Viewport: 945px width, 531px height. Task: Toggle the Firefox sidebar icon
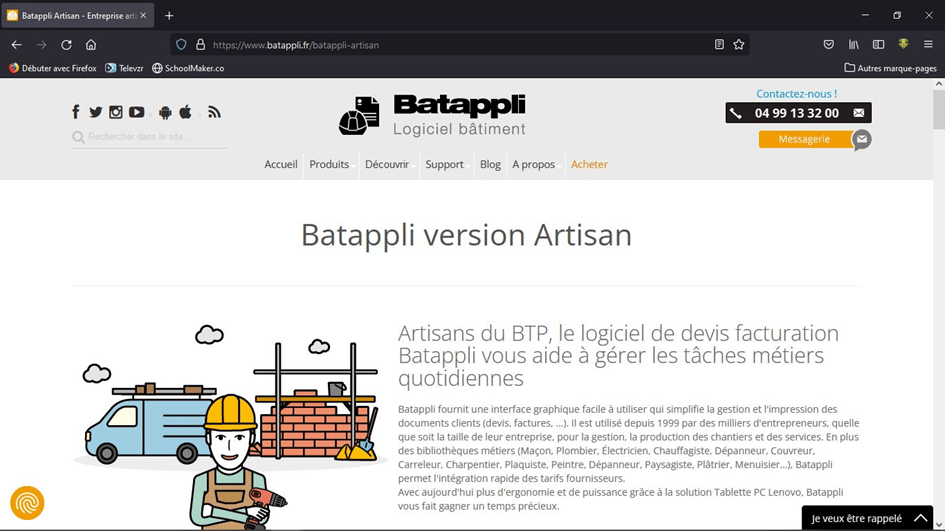[879, 45]
